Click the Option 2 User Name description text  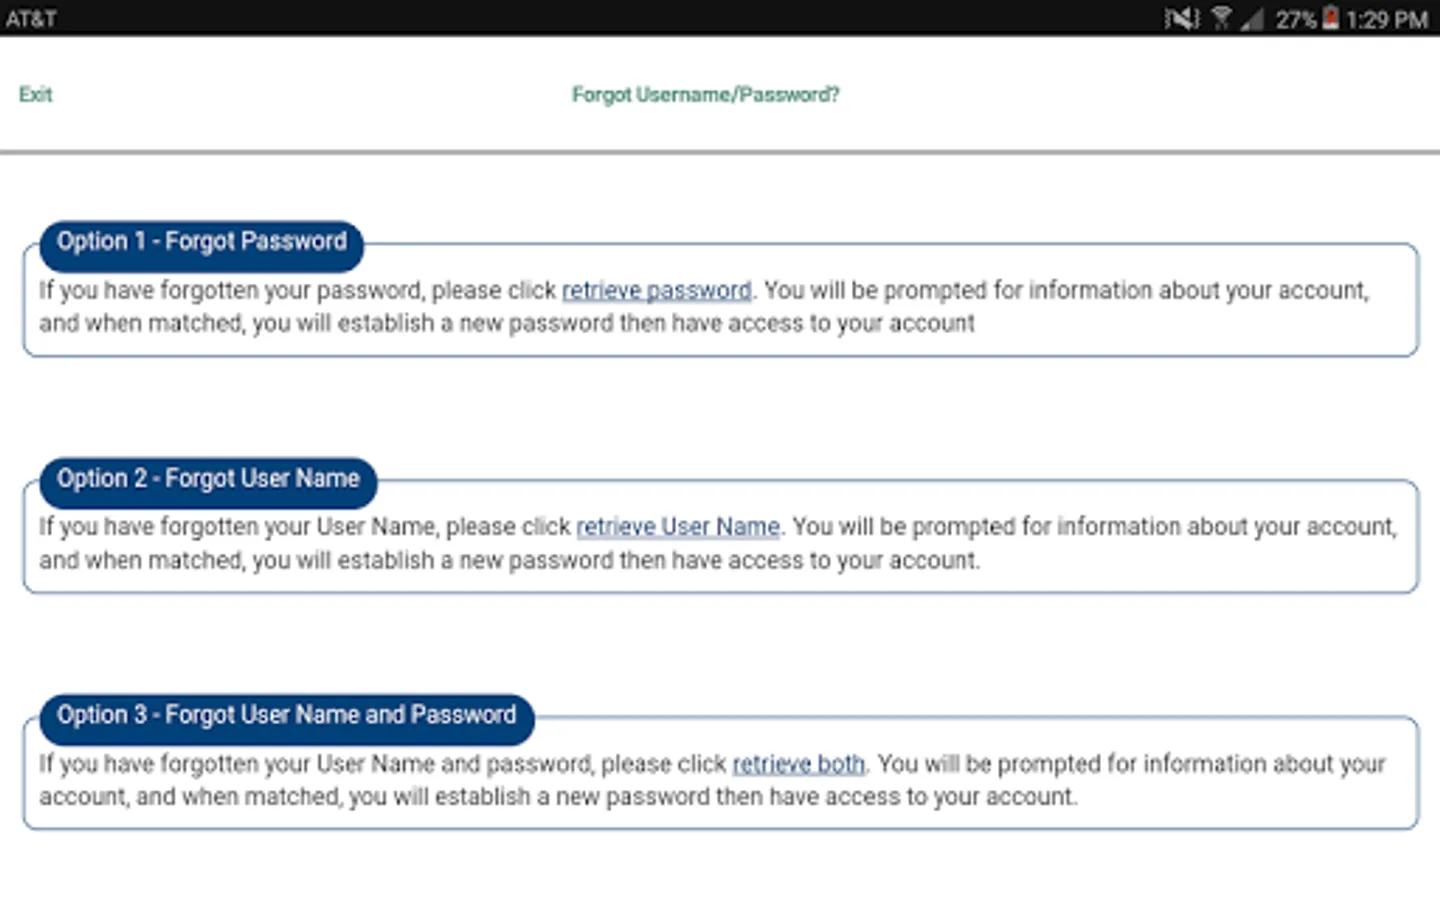(x=508, y=560)
